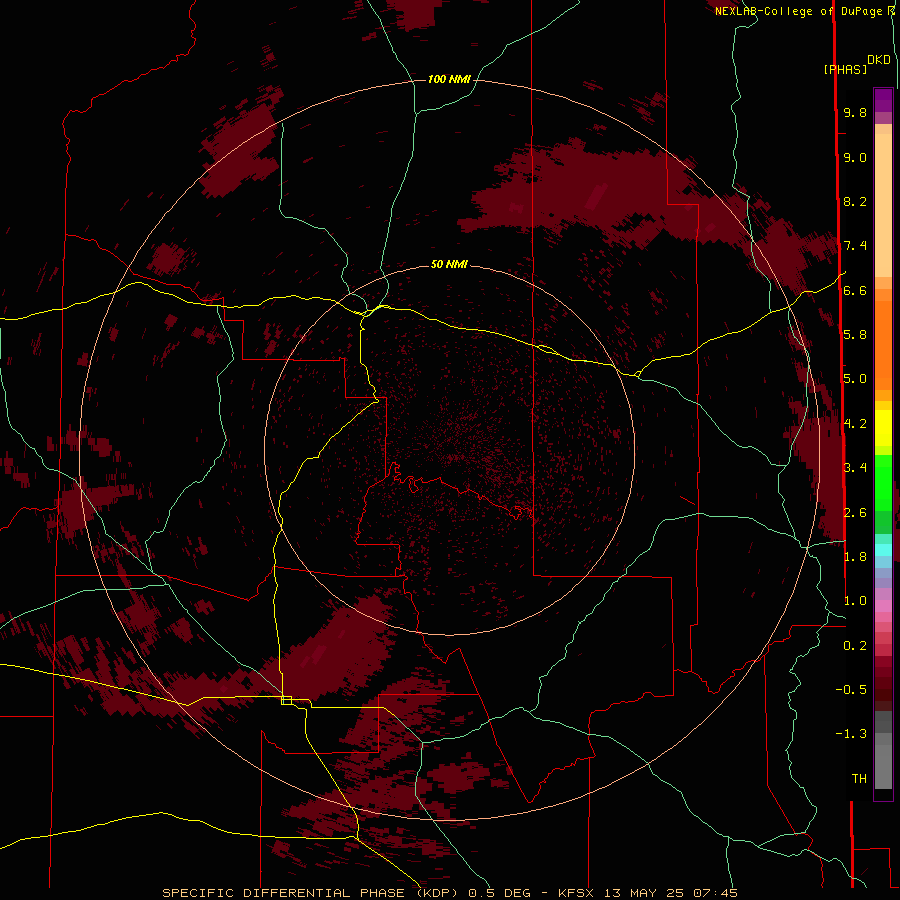The image size is (900, 900).
Task: Click the yellow band of the color scale
Action: pos(883,428)
